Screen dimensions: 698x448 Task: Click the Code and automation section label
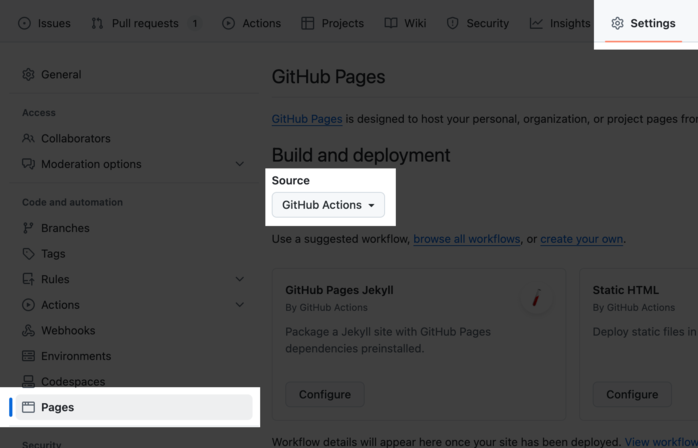coord(73,202)
